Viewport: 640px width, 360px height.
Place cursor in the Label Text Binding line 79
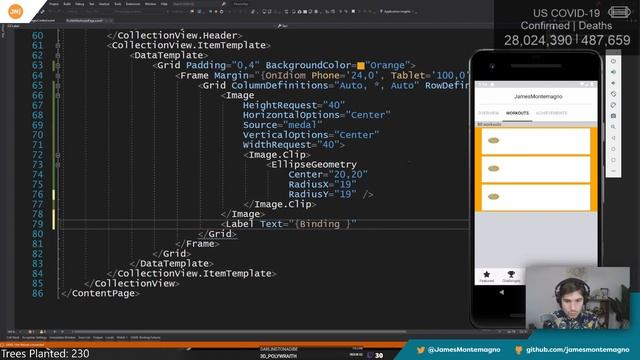(x=289, y=224)
